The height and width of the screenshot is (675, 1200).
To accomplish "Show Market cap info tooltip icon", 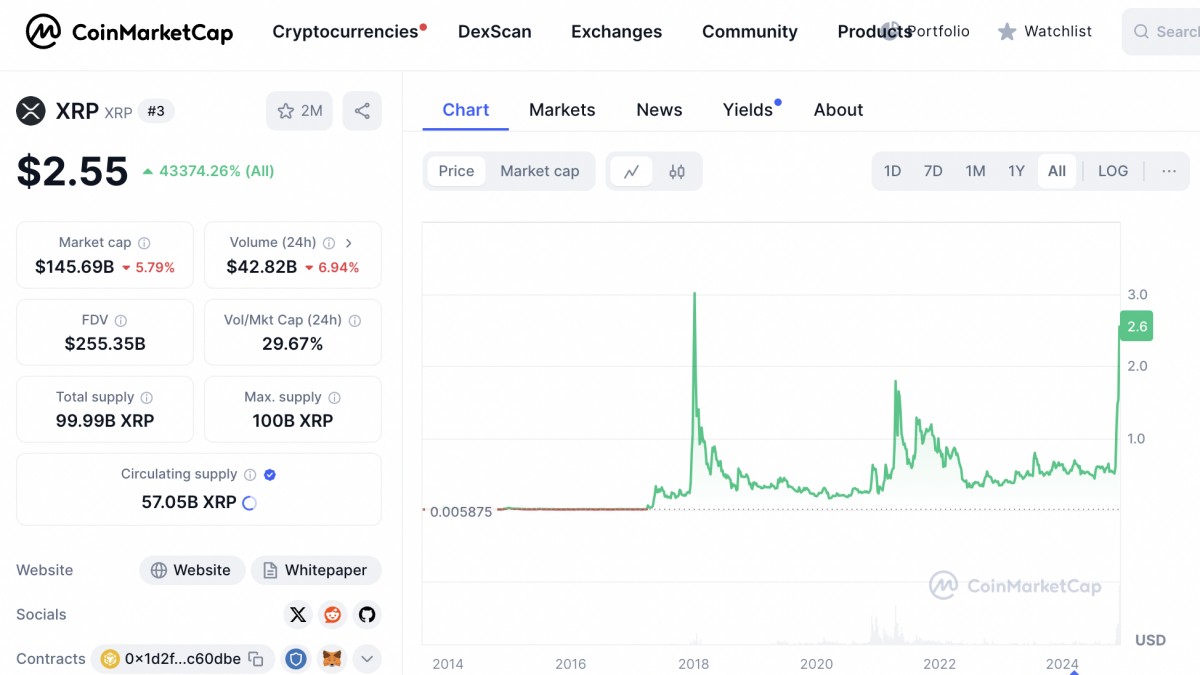I will point(144,243).
